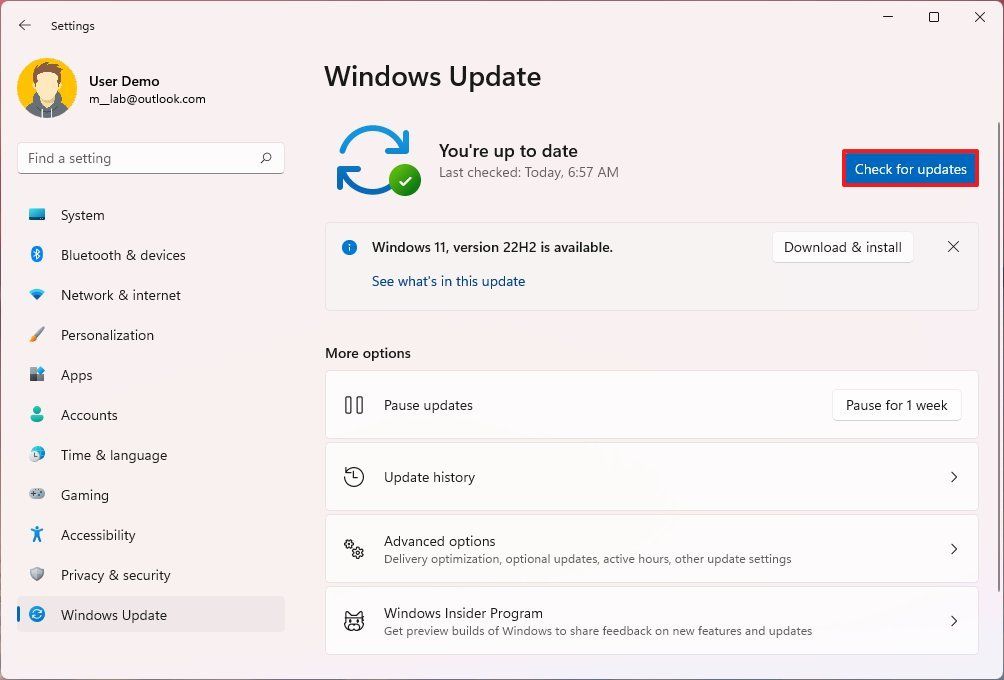Click the Windows Insider Program beetle icon
The image size is (1004, 680).
pos(353,621)
